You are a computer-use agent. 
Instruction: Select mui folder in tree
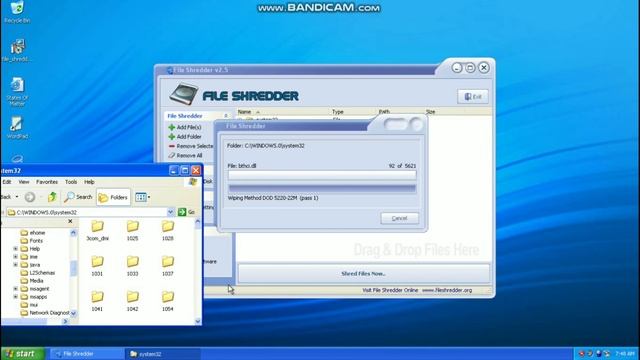click(x=29, y=304)
